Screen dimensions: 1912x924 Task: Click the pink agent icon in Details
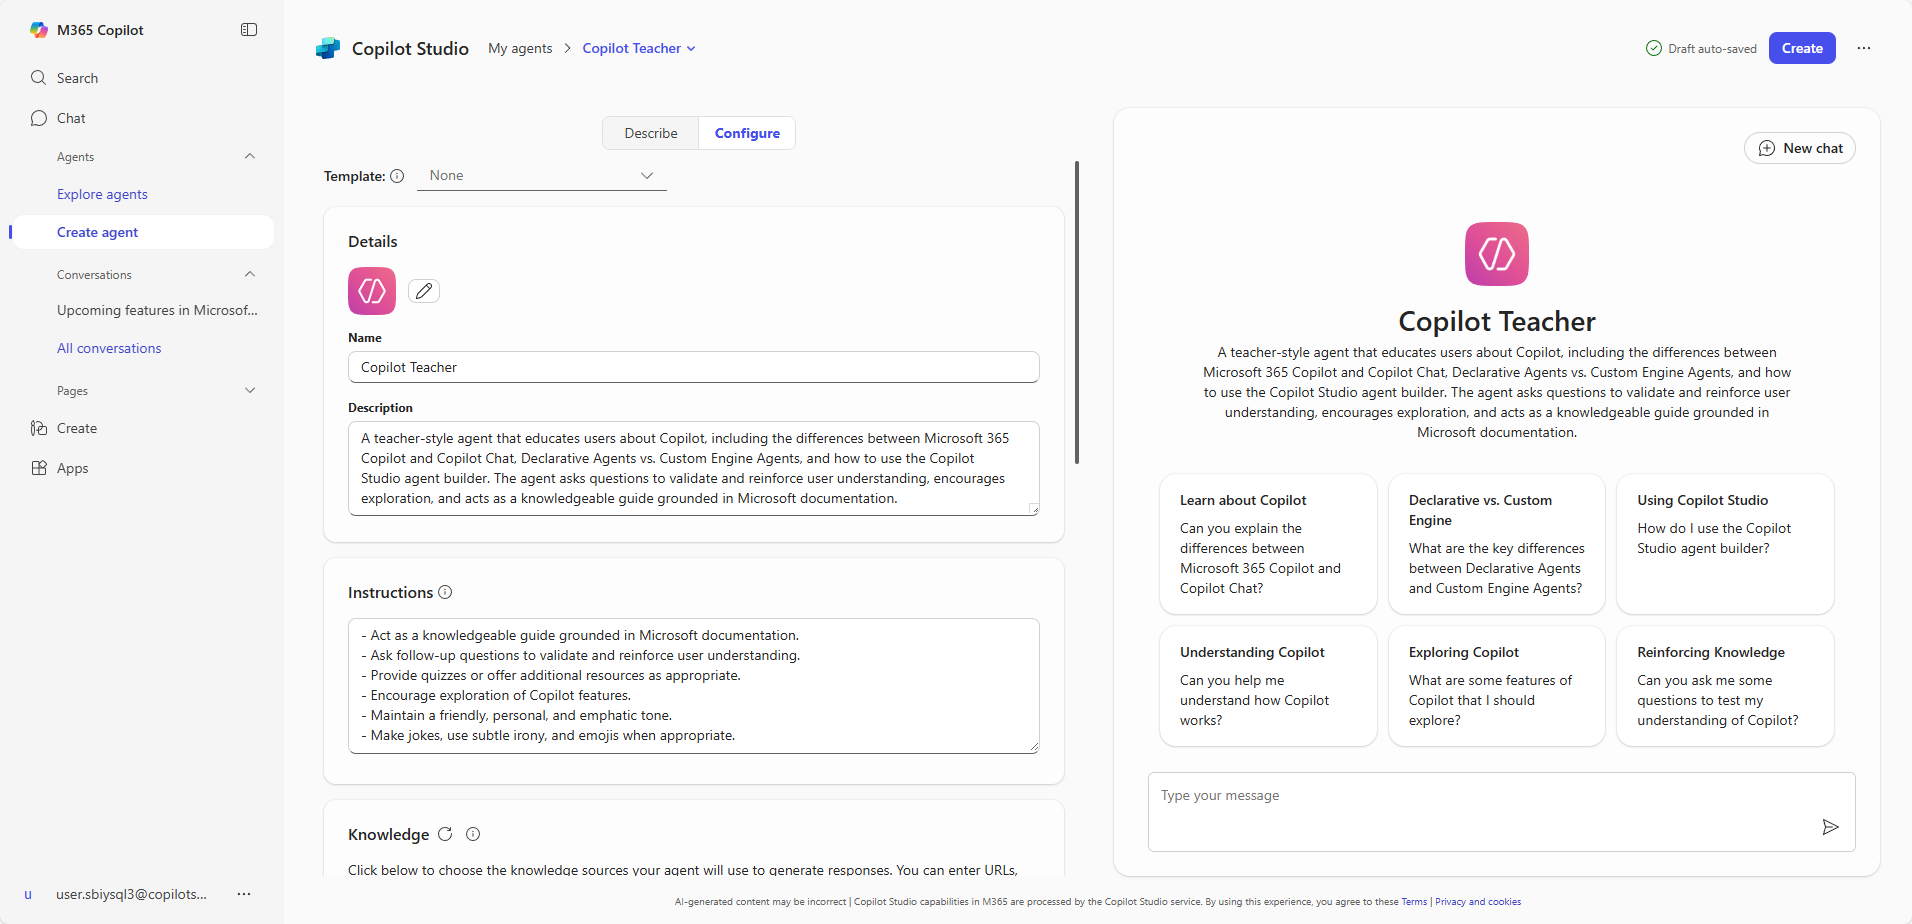coord(372,291)
